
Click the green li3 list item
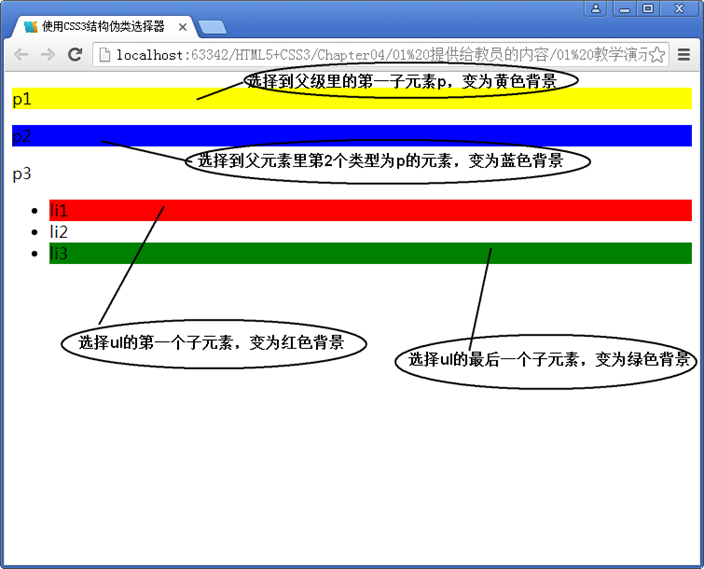pyautogui.click(x=370, y=253)
